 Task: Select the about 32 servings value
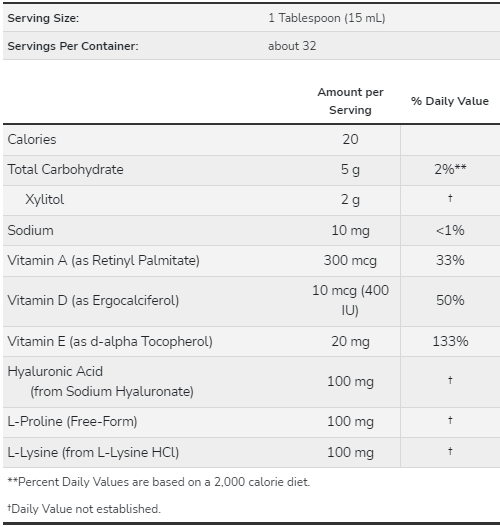292,46
